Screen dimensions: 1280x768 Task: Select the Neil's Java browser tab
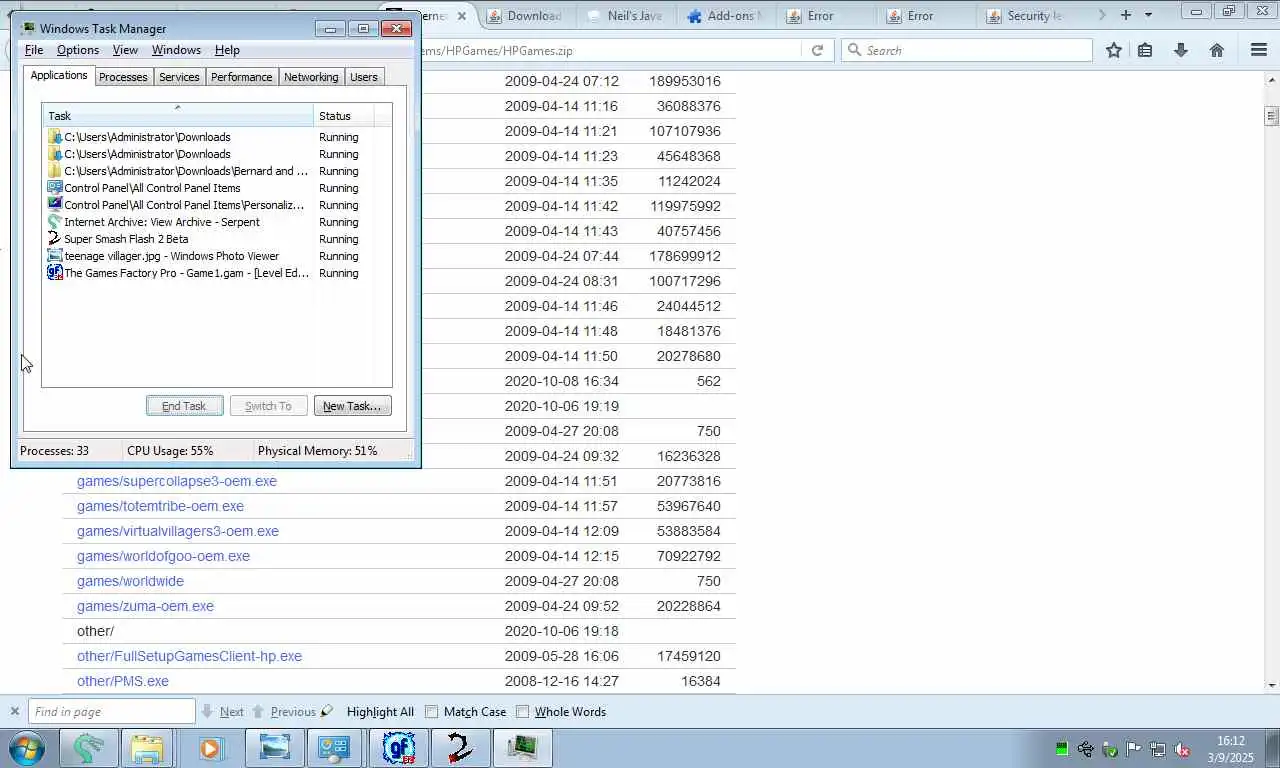[625, 15]
